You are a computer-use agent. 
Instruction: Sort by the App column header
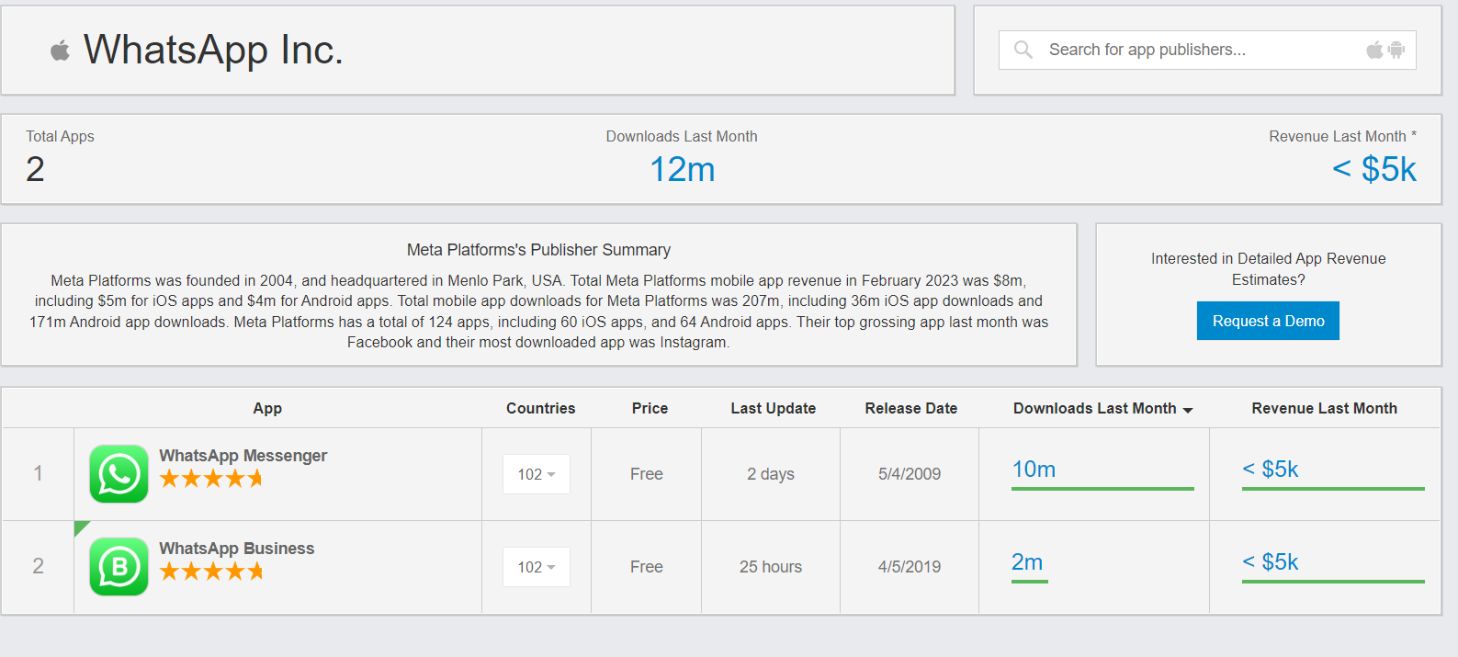point(267,408)
